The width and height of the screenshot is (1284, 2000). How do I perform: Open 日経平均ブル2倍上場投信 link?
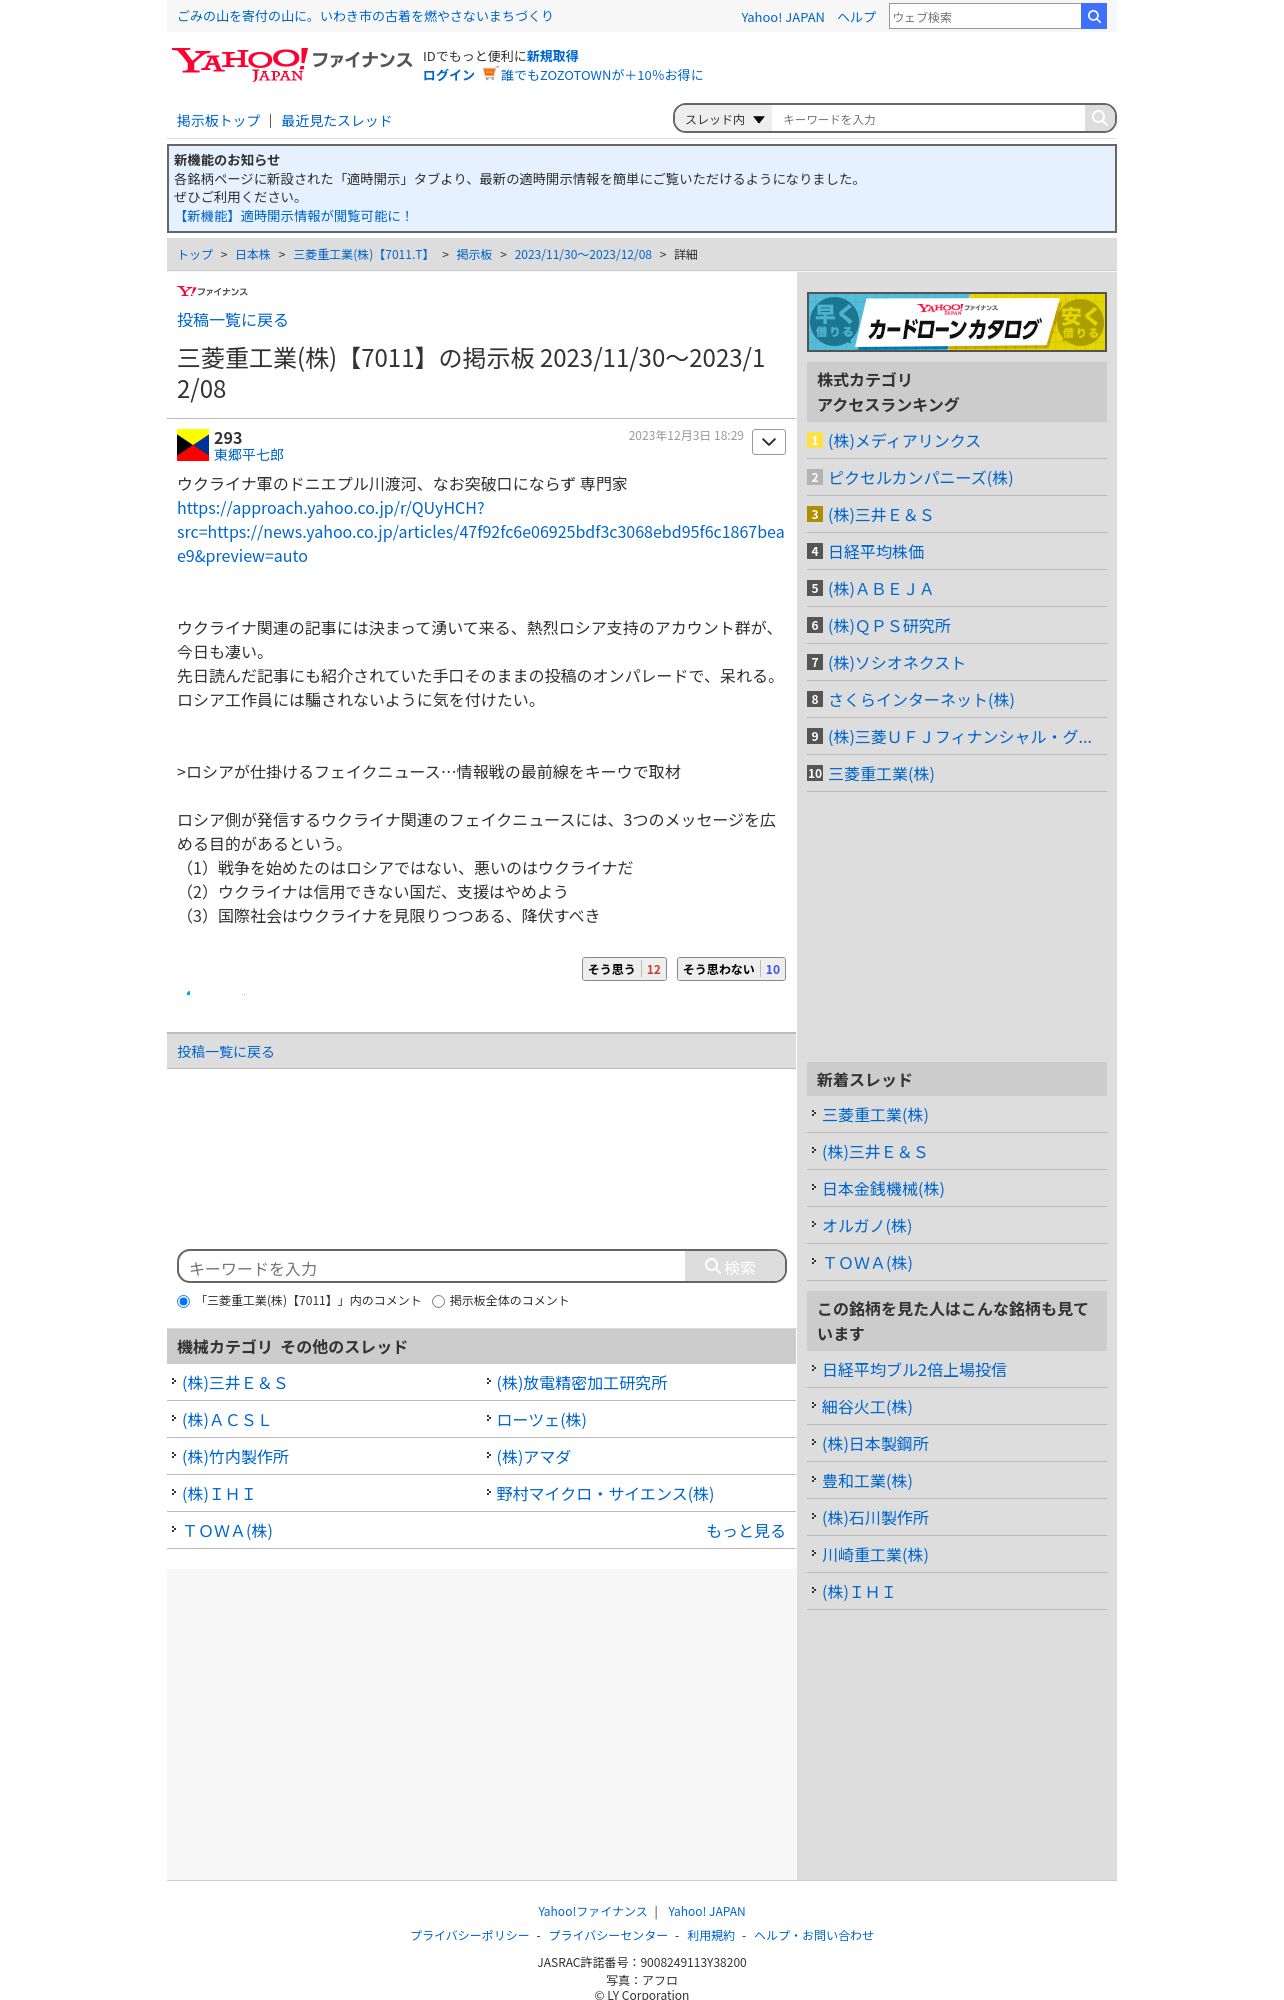point(914,1370)
